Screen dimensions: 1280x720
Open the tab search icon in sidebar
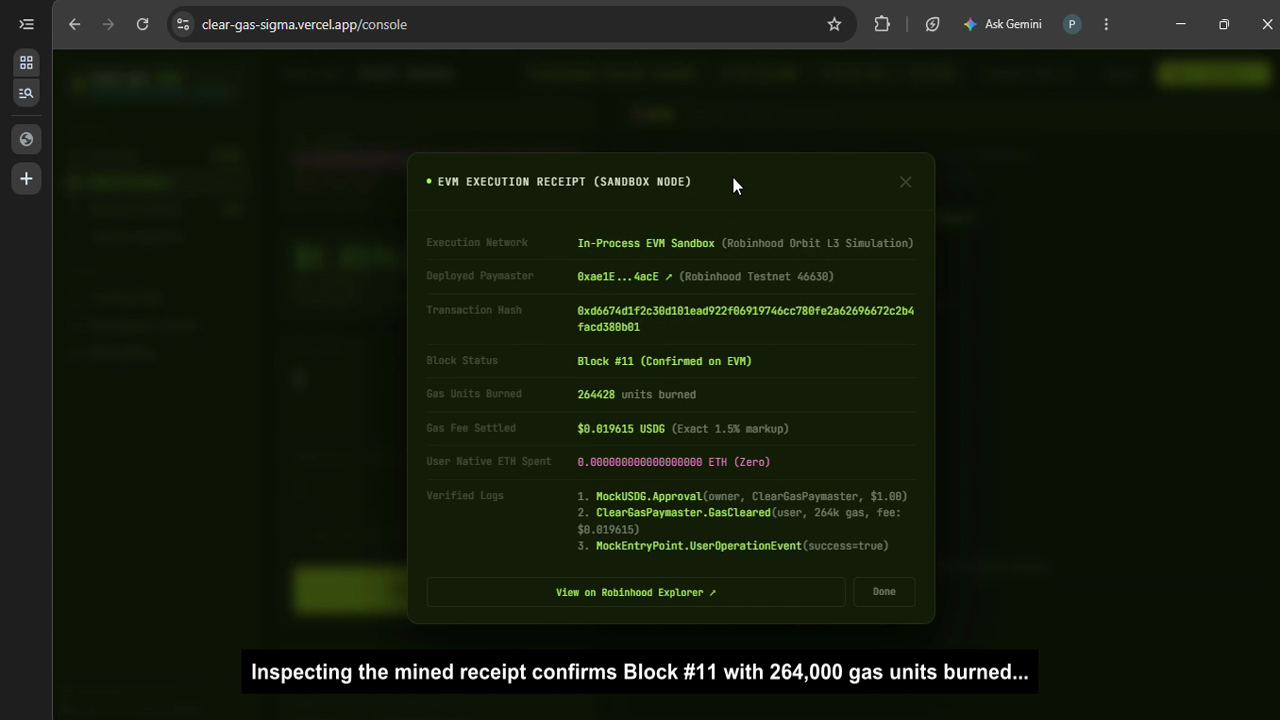pyautogui.click(x=26, y=93)
